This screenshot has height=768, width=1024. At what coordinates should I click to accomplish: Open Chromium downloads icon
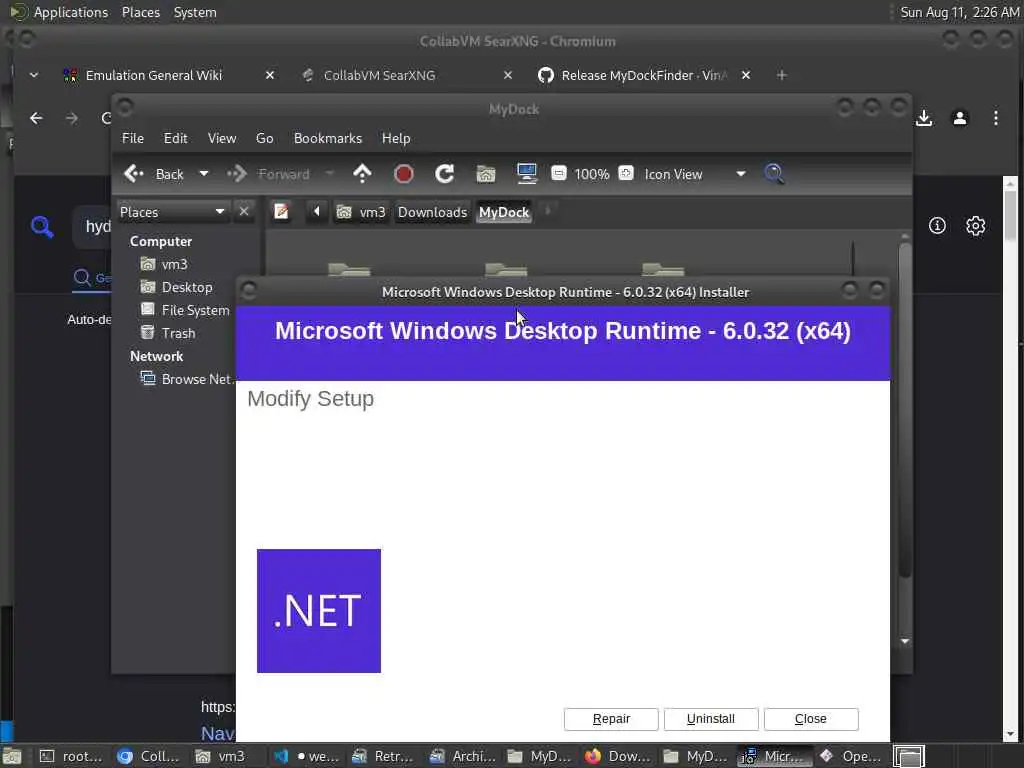(x=923, y=118)
